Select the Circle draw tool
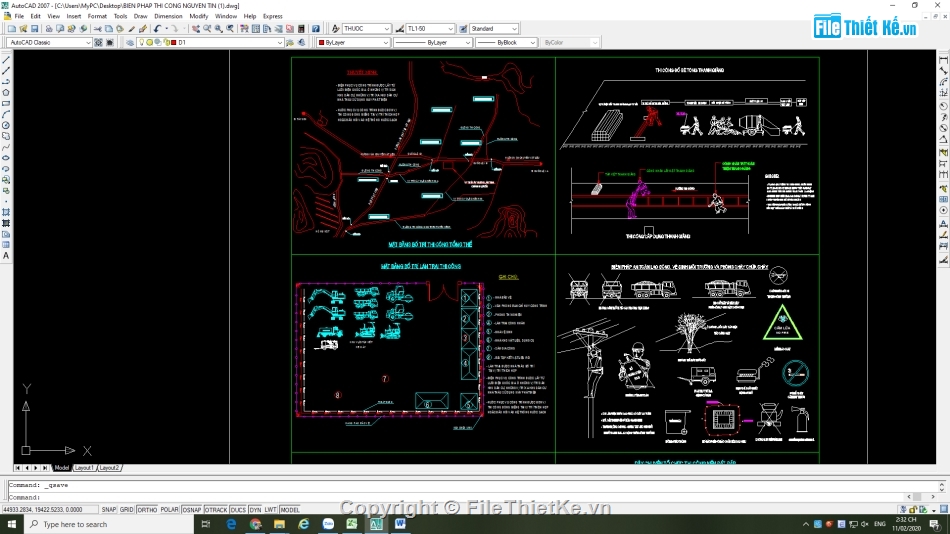 point(6,125)
